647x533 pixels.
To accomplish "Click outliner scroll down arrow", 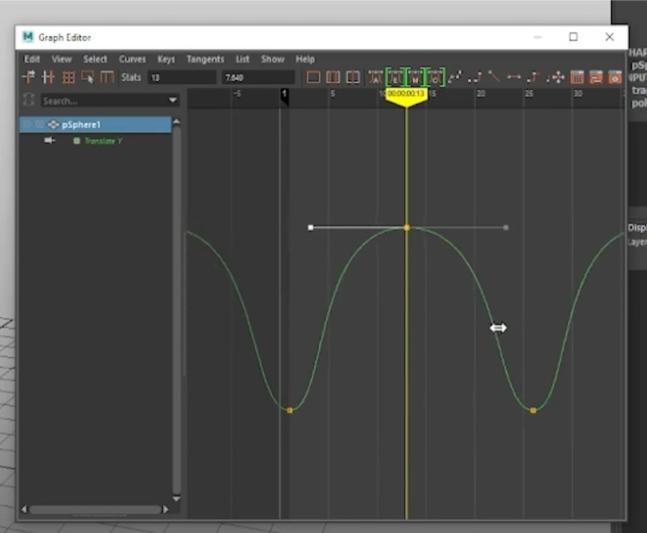I will [177, 498].
